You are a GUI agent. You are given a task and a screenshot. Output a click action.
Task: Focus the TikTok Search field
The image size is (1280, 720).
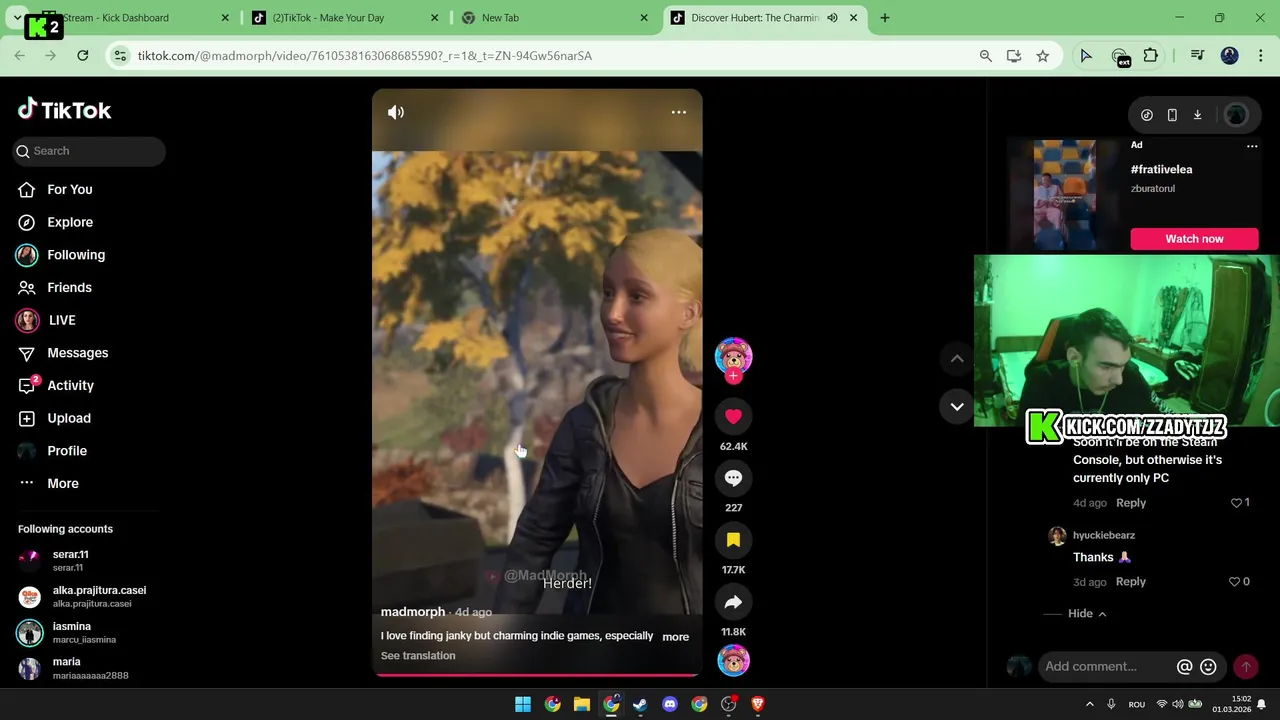89,151
